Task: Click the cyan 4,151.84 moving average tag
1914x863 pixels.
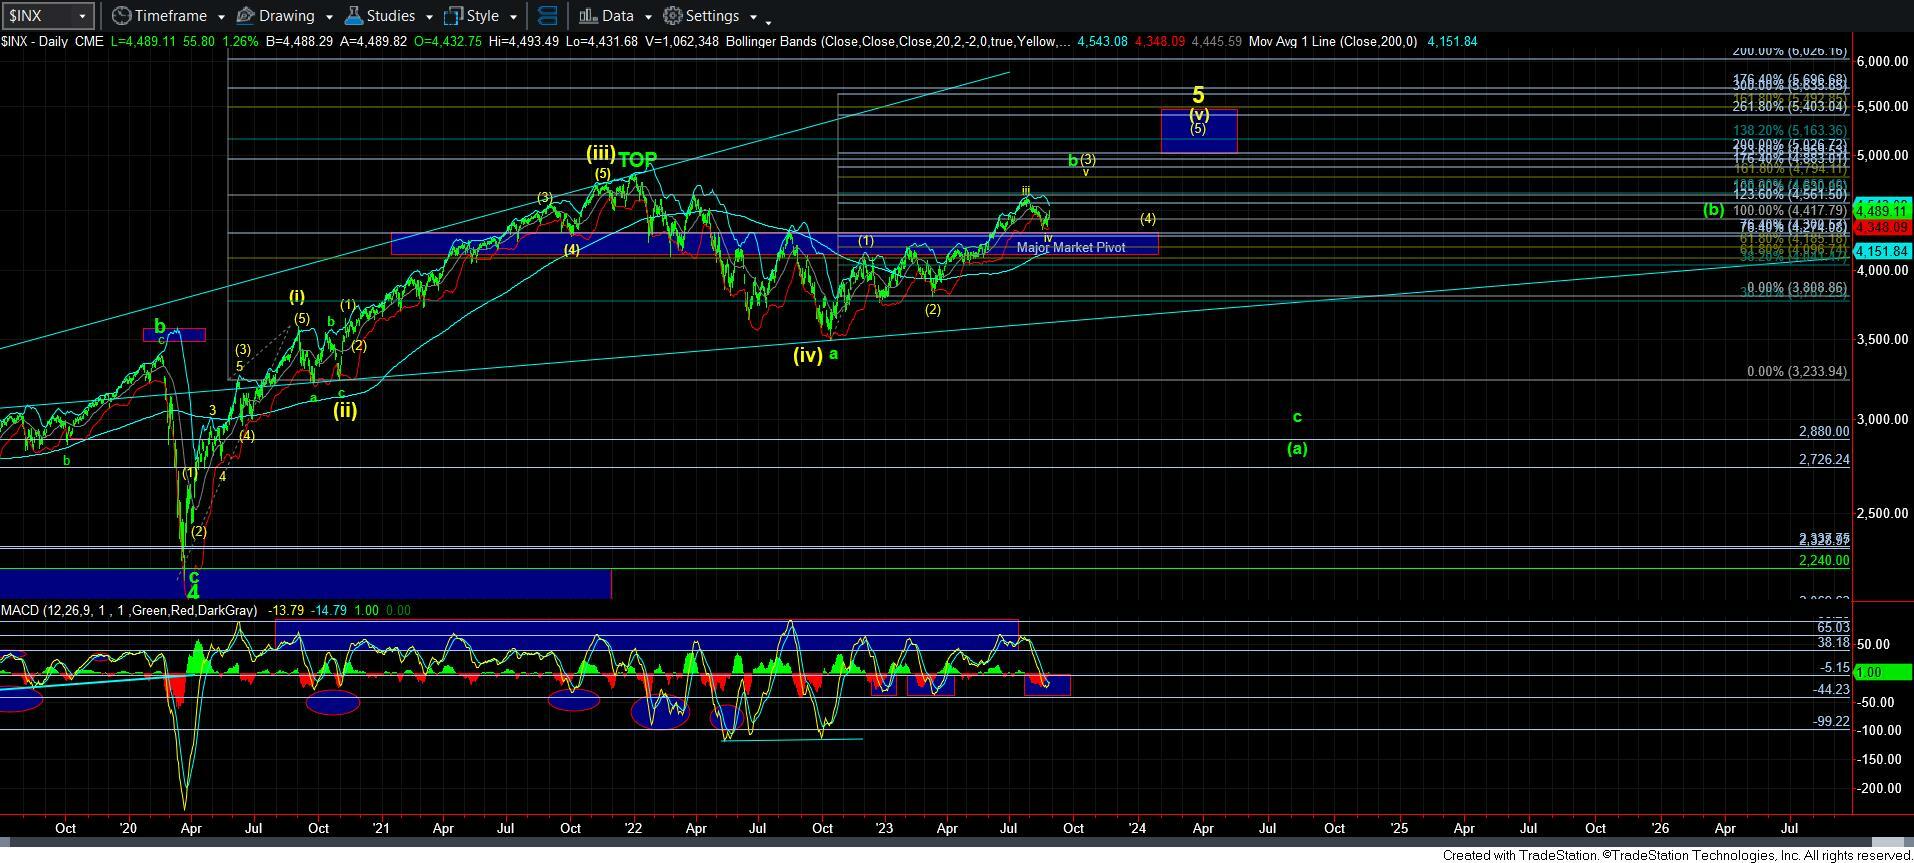Action: [1883, 251]
